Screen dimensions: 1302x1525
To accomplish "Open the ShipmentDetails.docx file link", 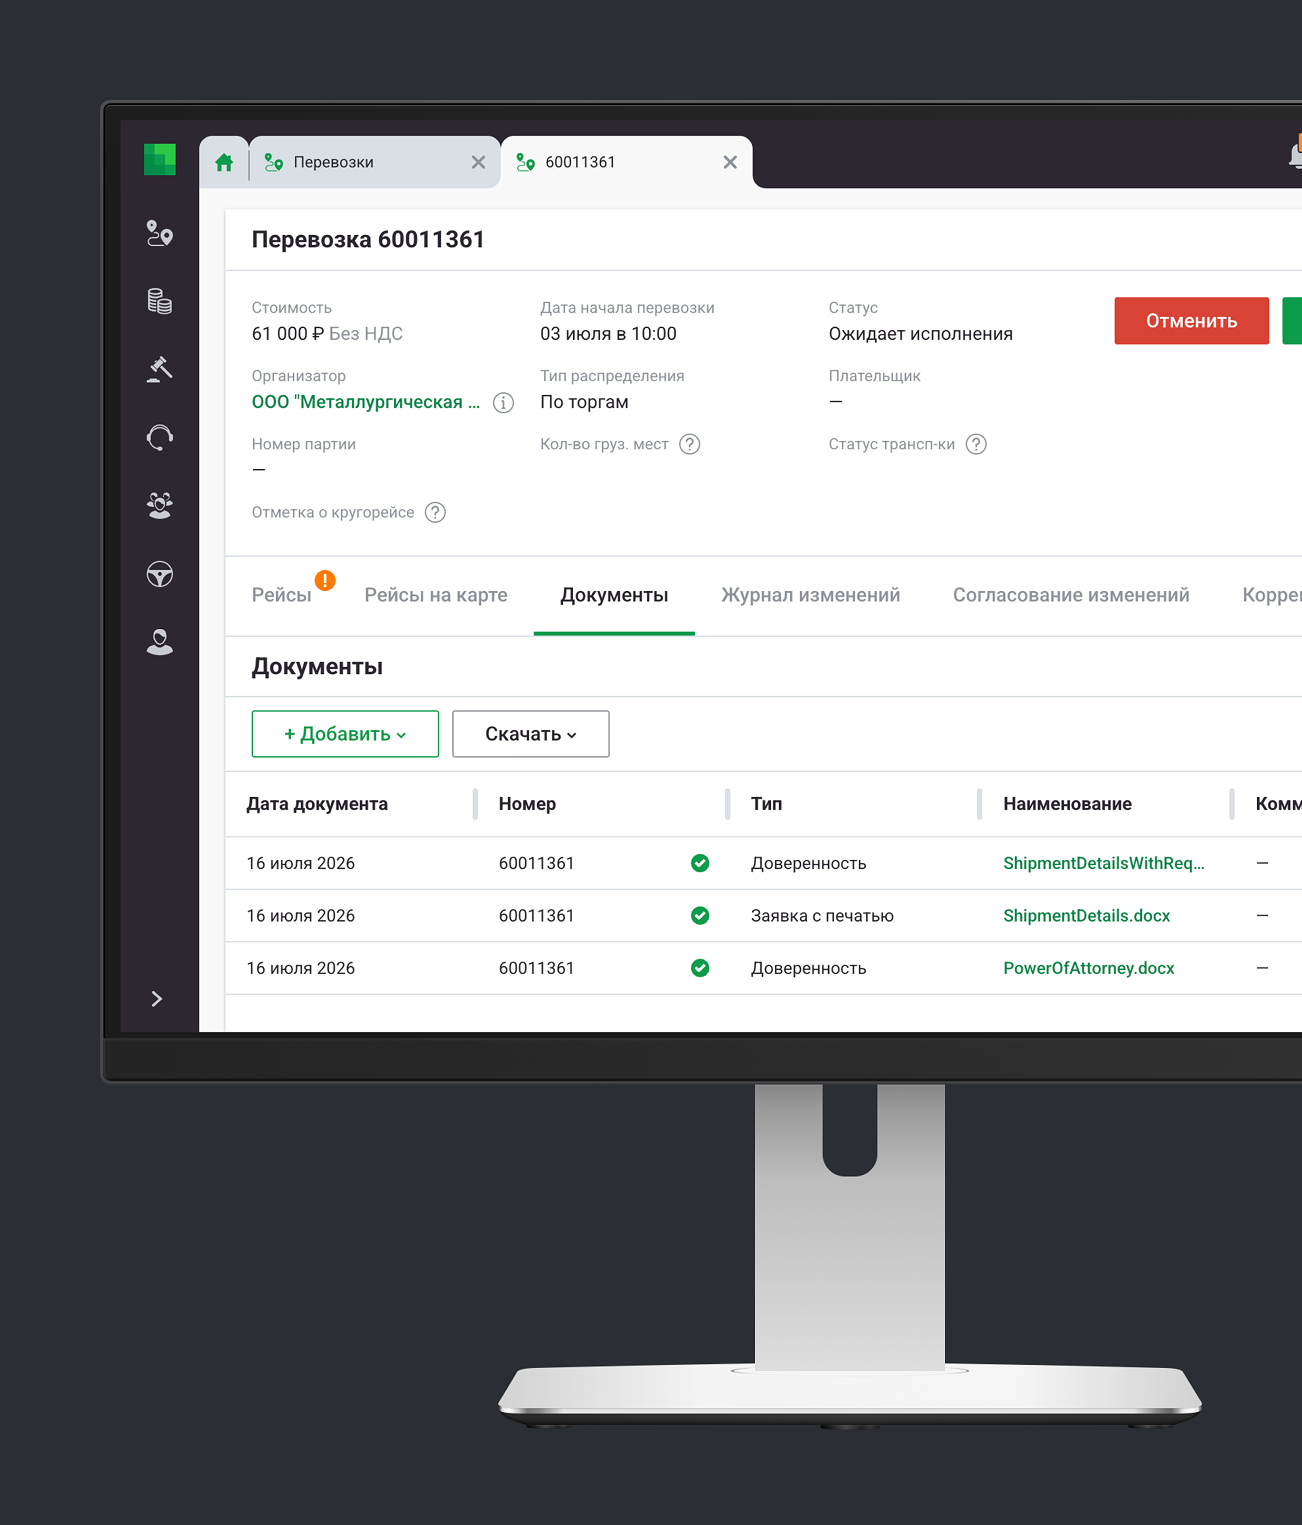I will 1086,915.
